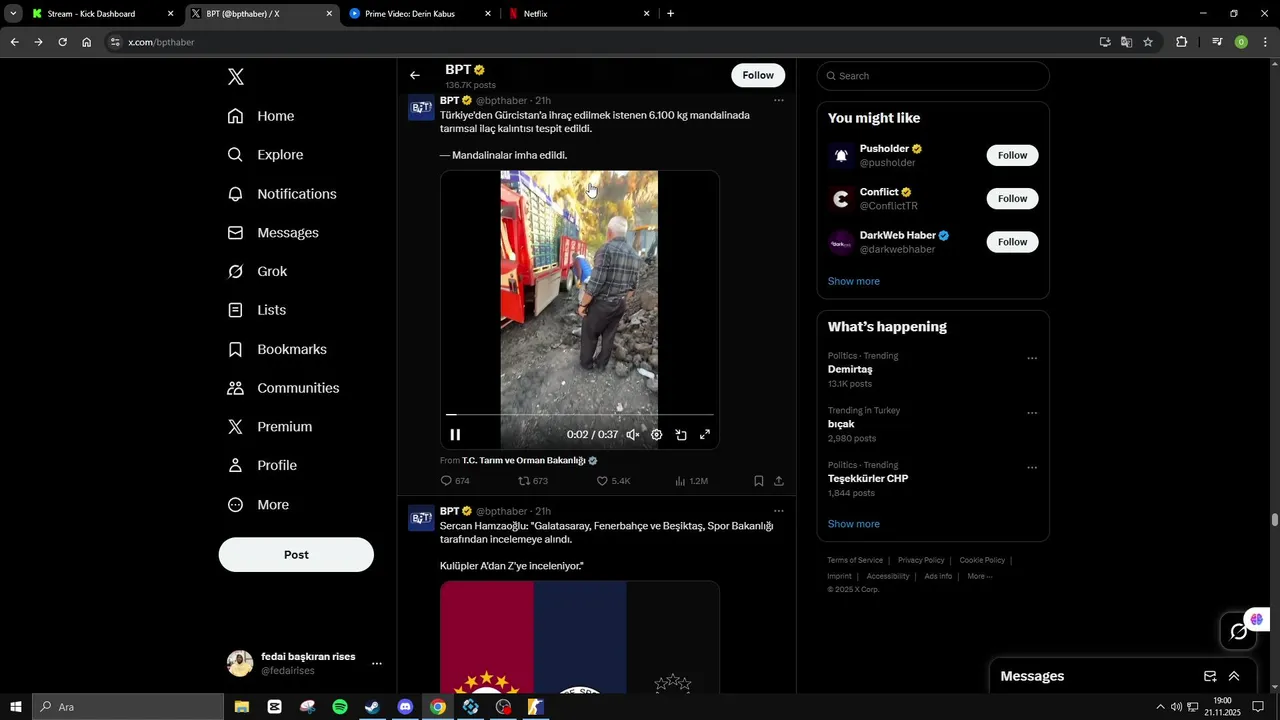The image size is (1280, 720).
Task: Open the Premium page
Action: 270,427
